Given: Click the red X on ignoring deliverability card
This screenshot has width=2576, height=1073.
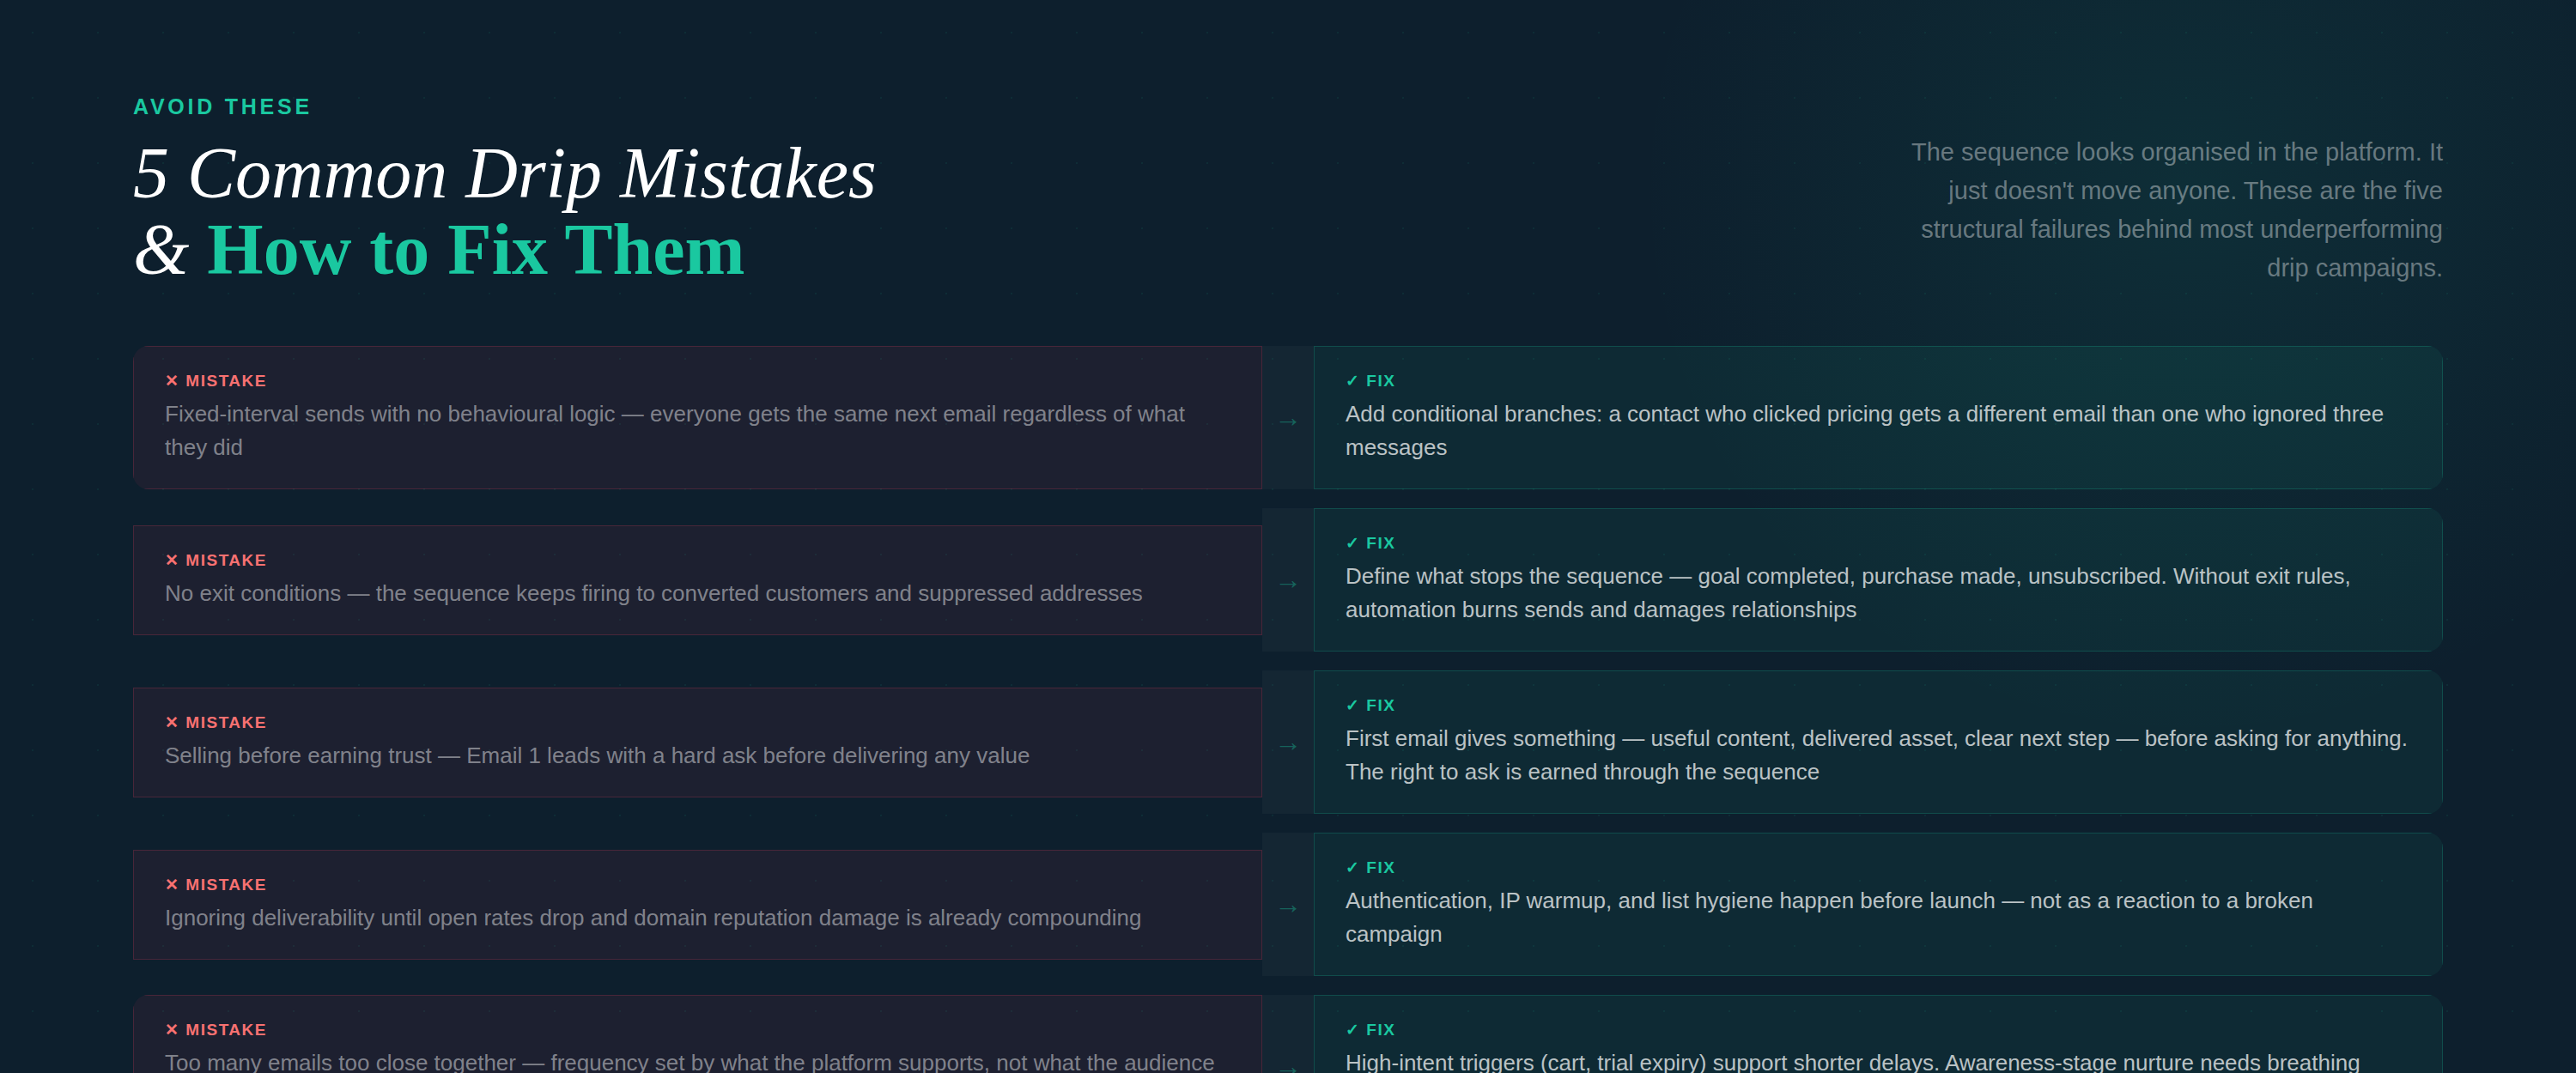Looking at the screenshot, I should click(171, 884).
